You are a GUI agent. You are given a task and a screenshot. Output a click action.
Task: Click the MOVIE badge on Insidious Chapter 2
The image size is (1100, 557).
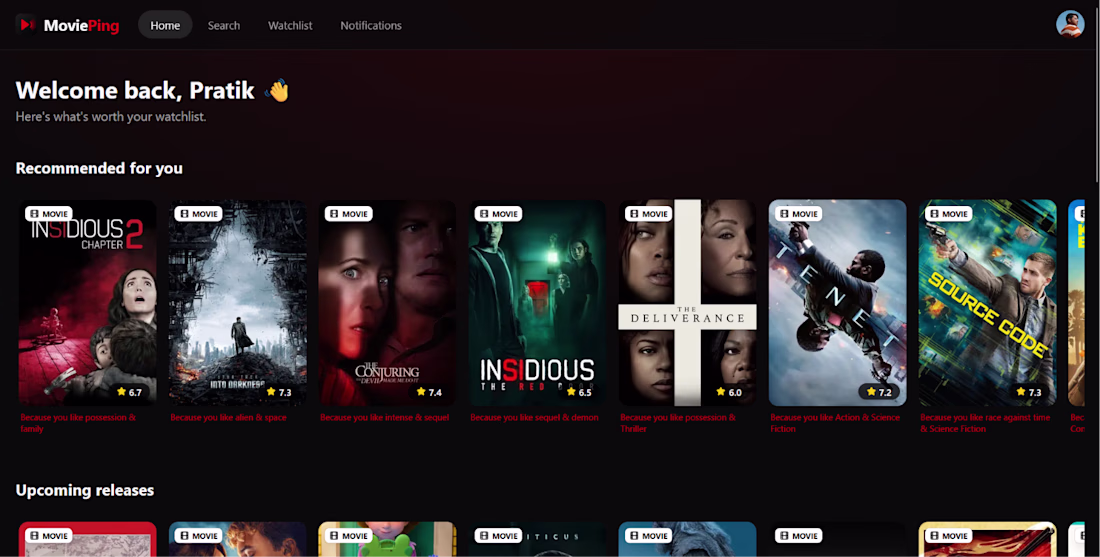click(49, 214)
